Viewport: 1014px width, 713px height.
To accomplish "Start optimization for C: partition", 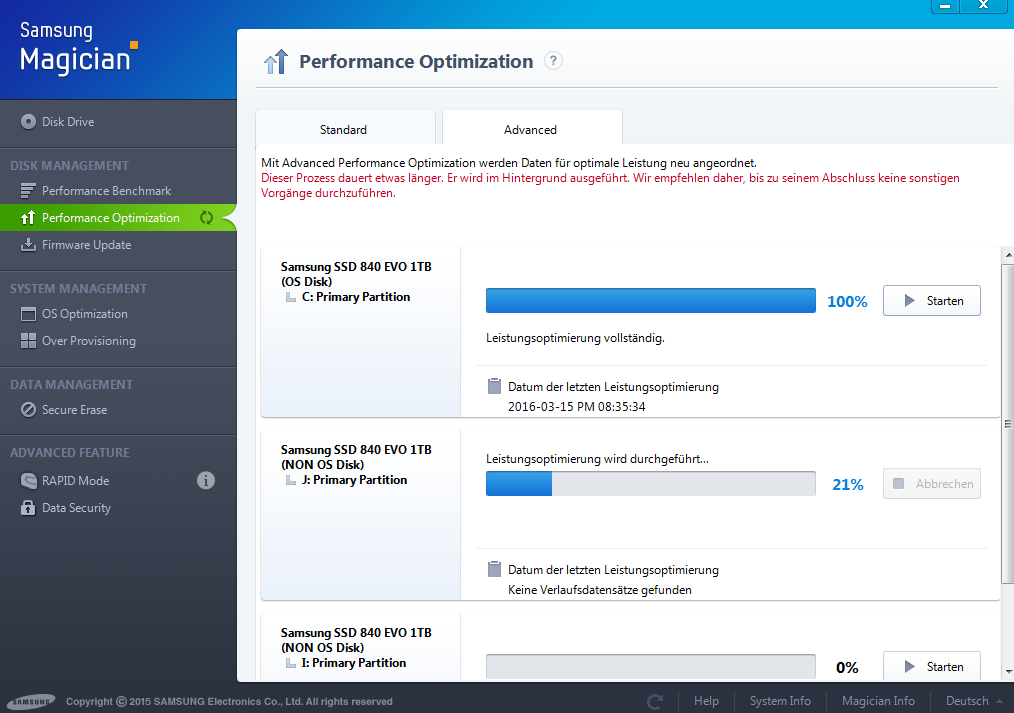I will 931,301.
